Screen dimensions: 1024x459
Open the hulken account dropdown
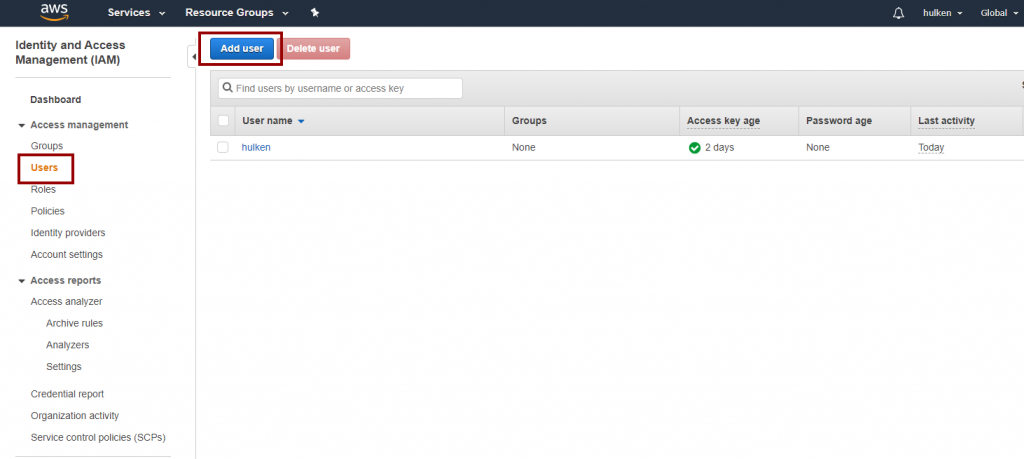pos(942,13)
